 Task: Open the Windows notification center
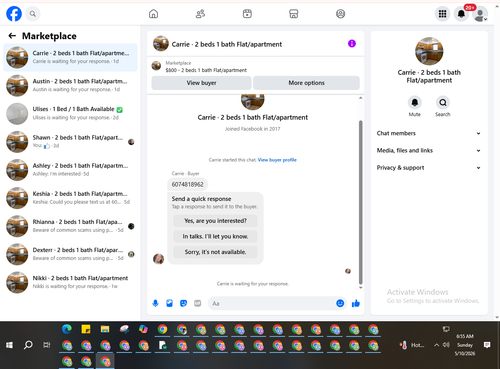487,345
